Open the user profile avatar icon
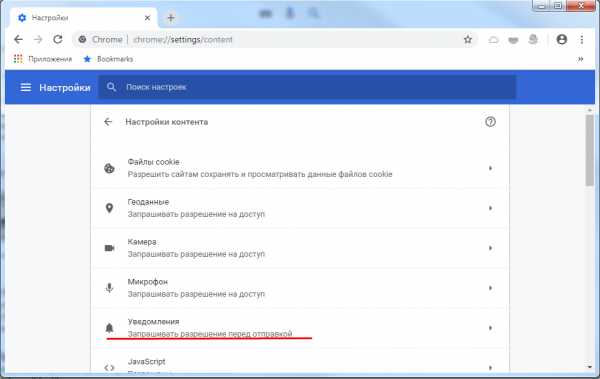 (x=562, y=39)
